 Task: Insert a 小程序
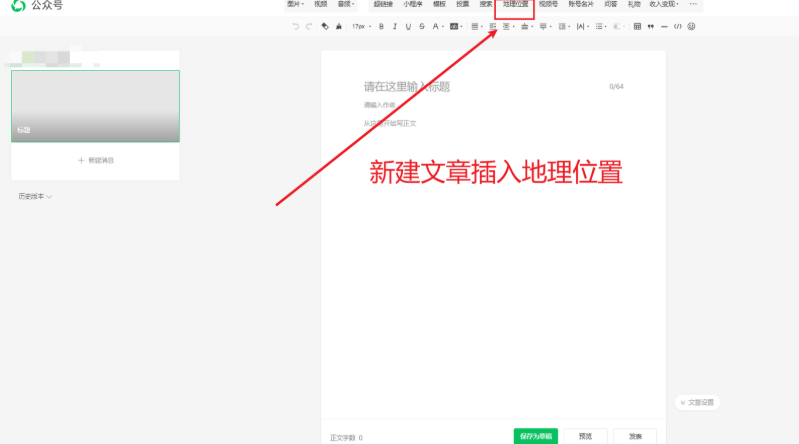click(x=413, y=4)
